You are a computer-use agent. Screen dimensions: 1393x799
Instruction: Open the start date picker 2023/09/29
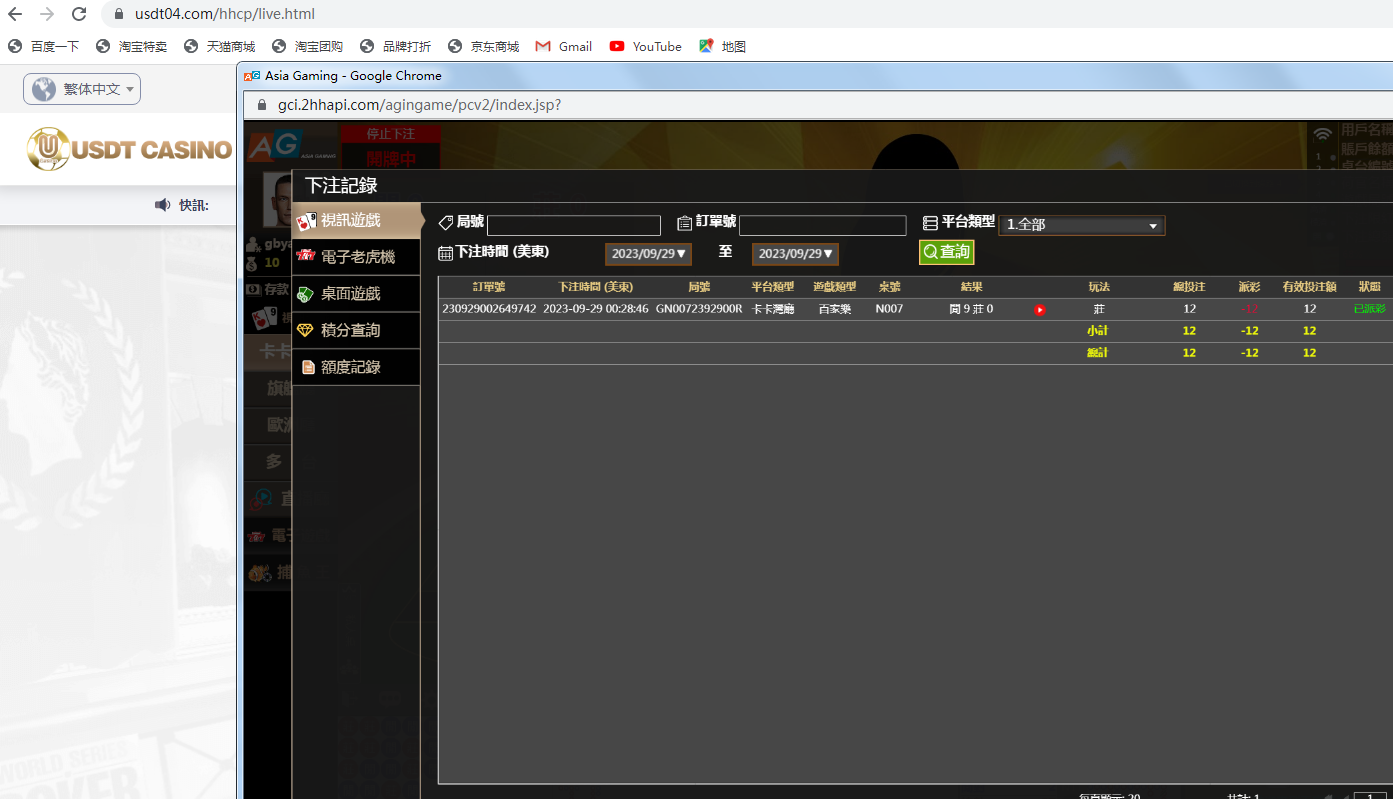pos(648,254)
